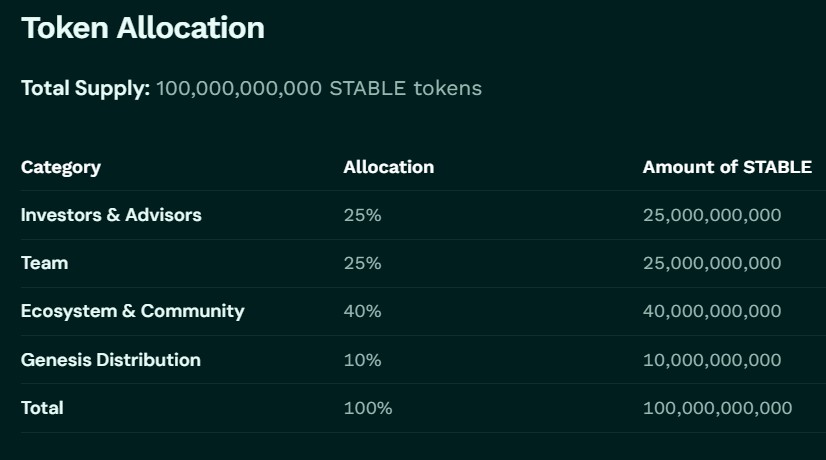This screenshot has width=826, height=460.
Task: Click the 40,000,000,000 amount cell
Action: coord(712,311)
